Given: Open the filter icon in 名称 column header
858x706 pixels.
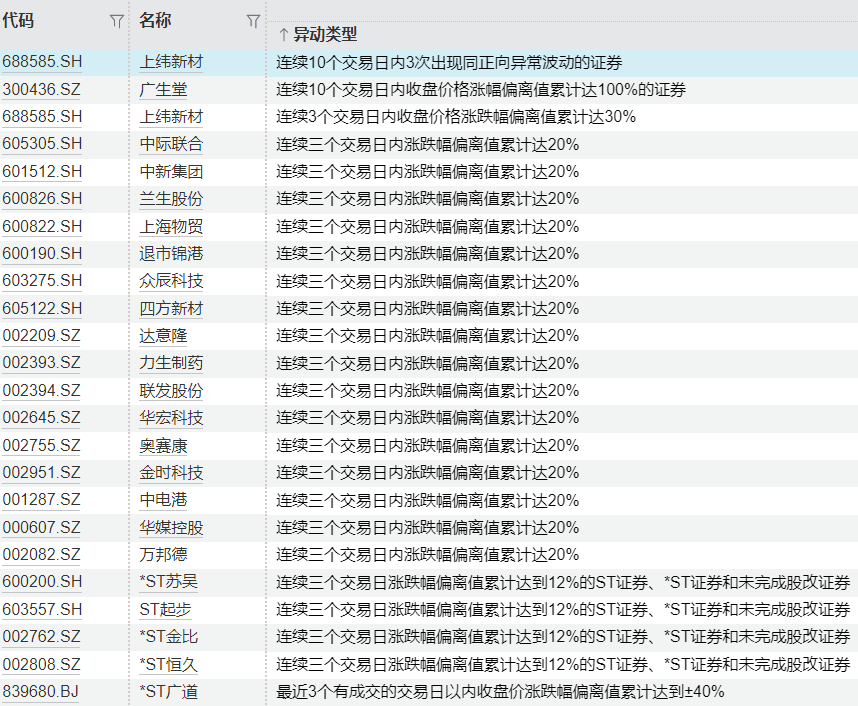Looking at the screenshot, I should [x=253, y=21].
